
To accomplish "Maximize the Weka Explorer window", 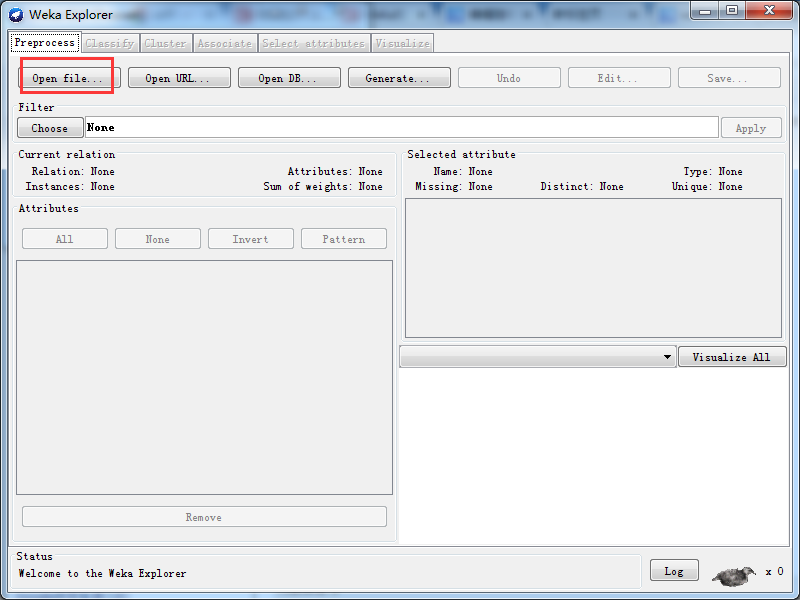I will point(732,10).
